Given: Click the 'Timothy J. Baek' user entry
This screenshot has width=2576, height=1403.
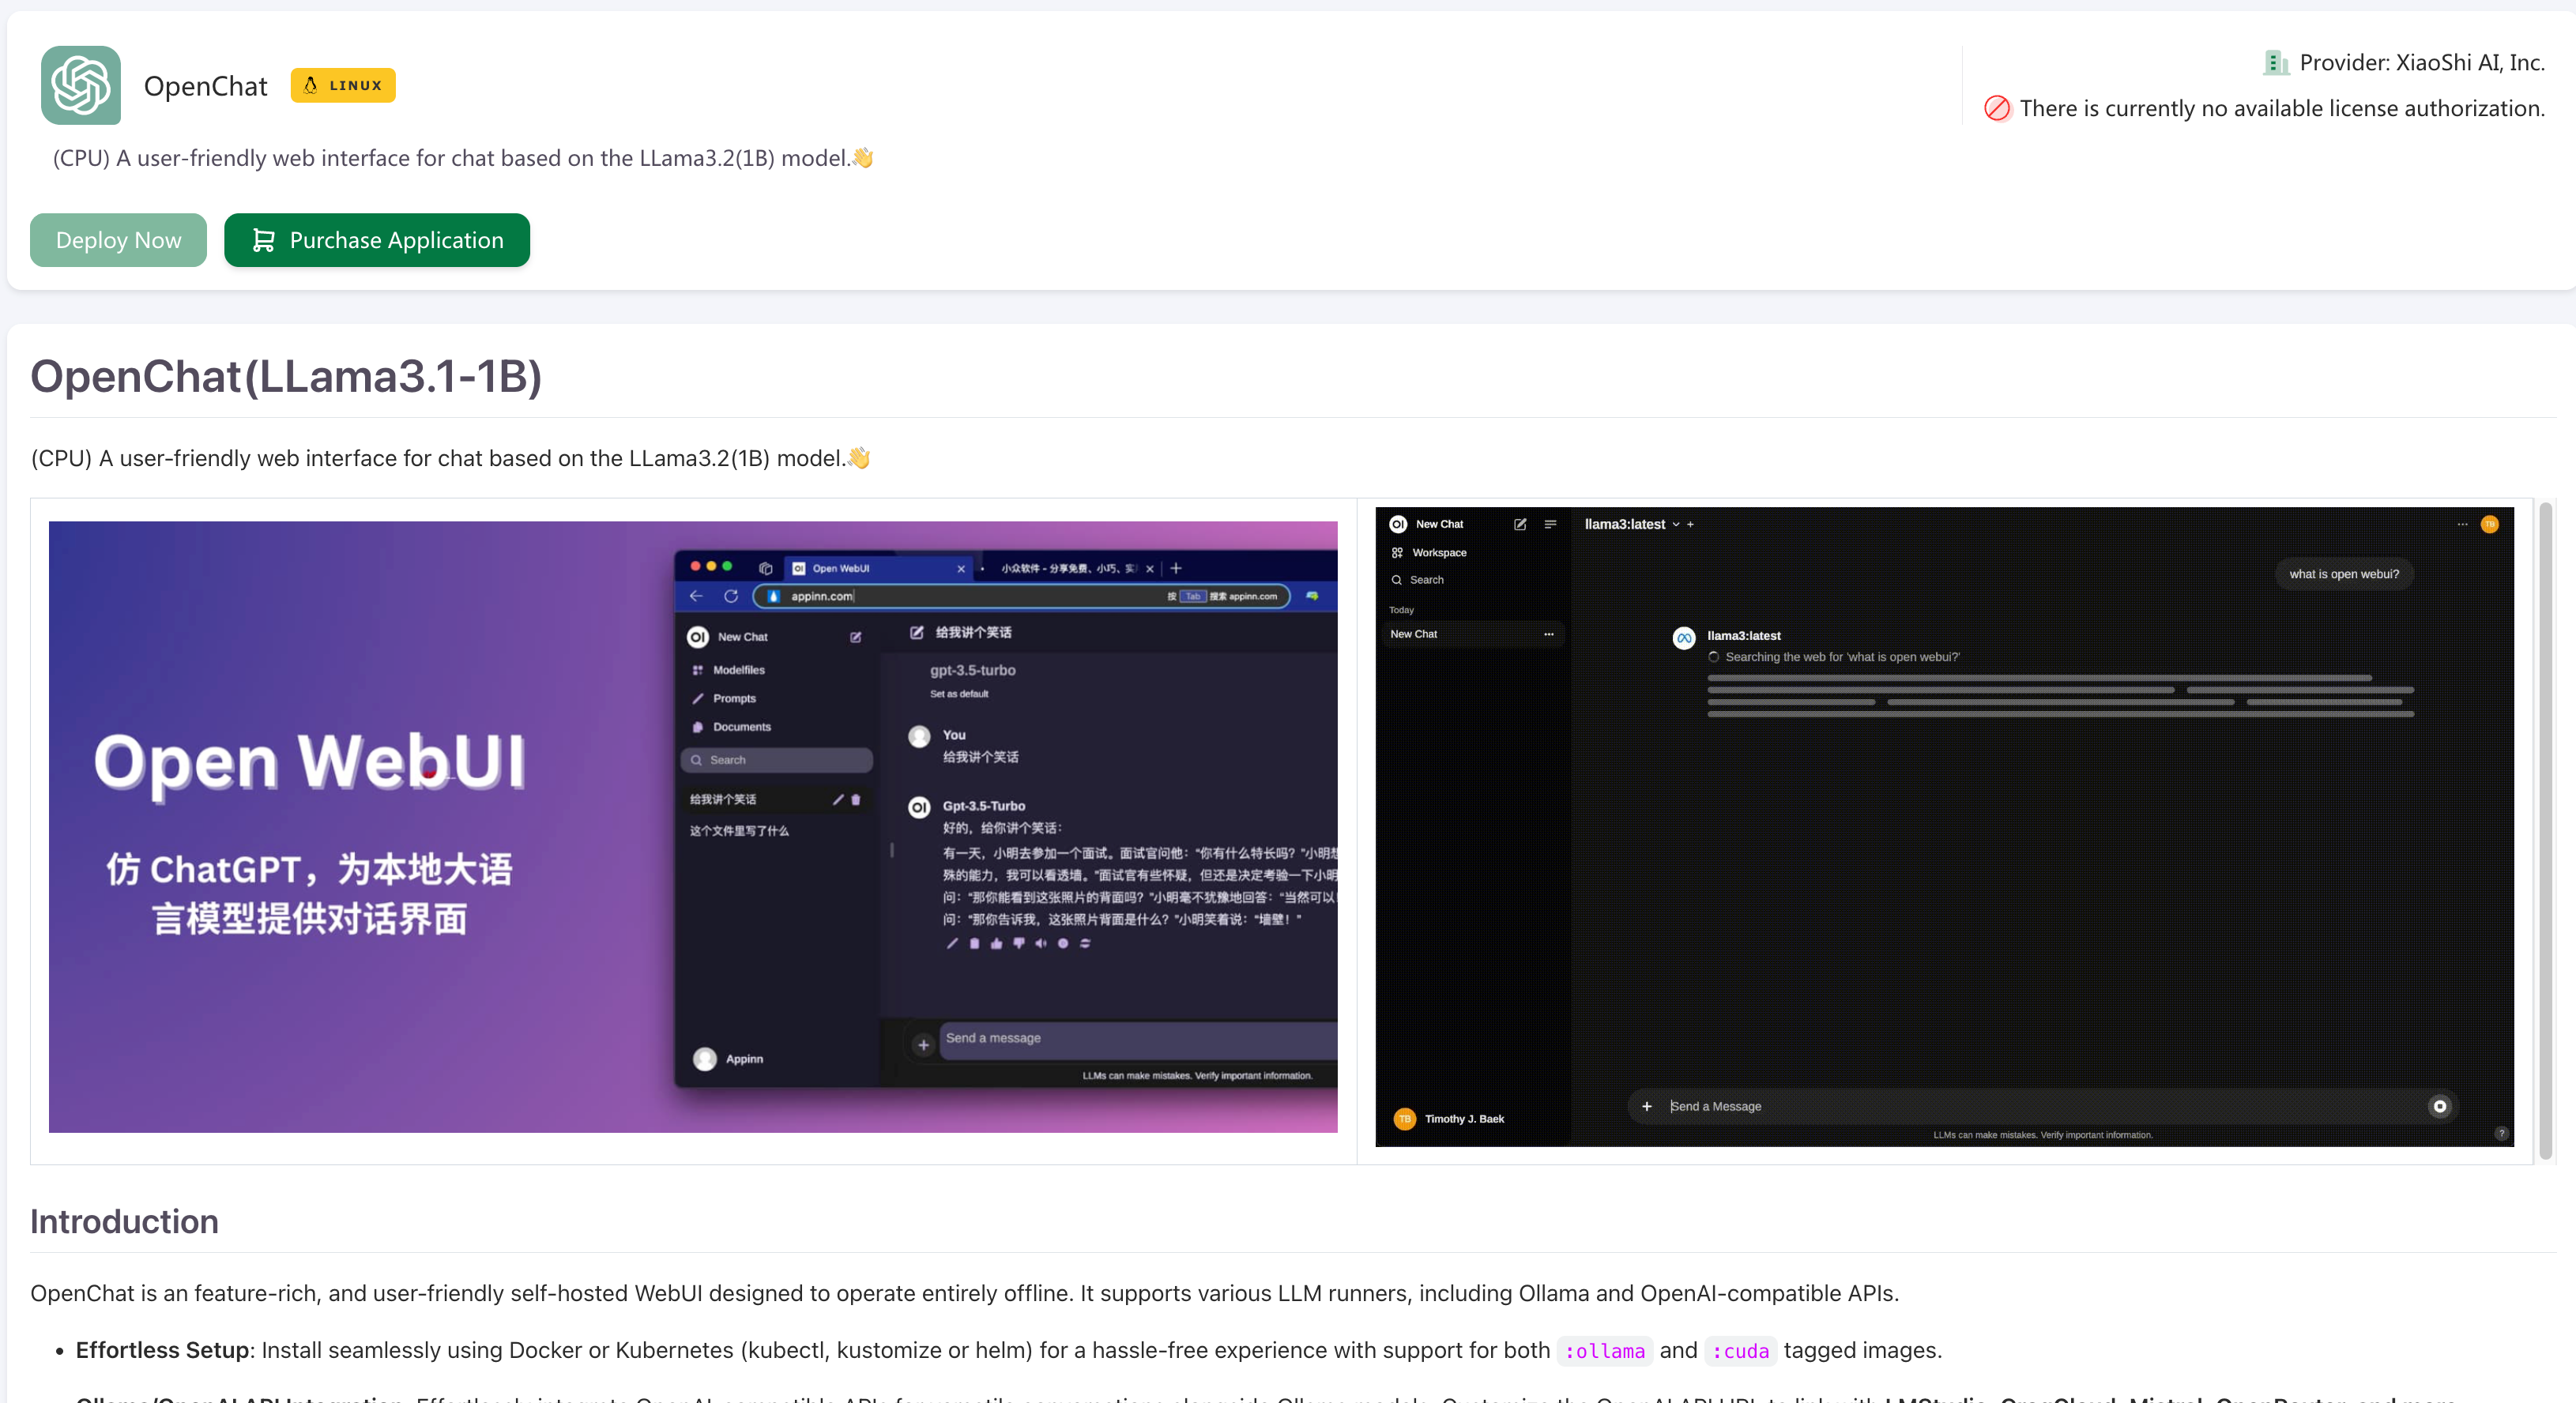Looking at the screenshot, I should [x=1449, y=1119].
